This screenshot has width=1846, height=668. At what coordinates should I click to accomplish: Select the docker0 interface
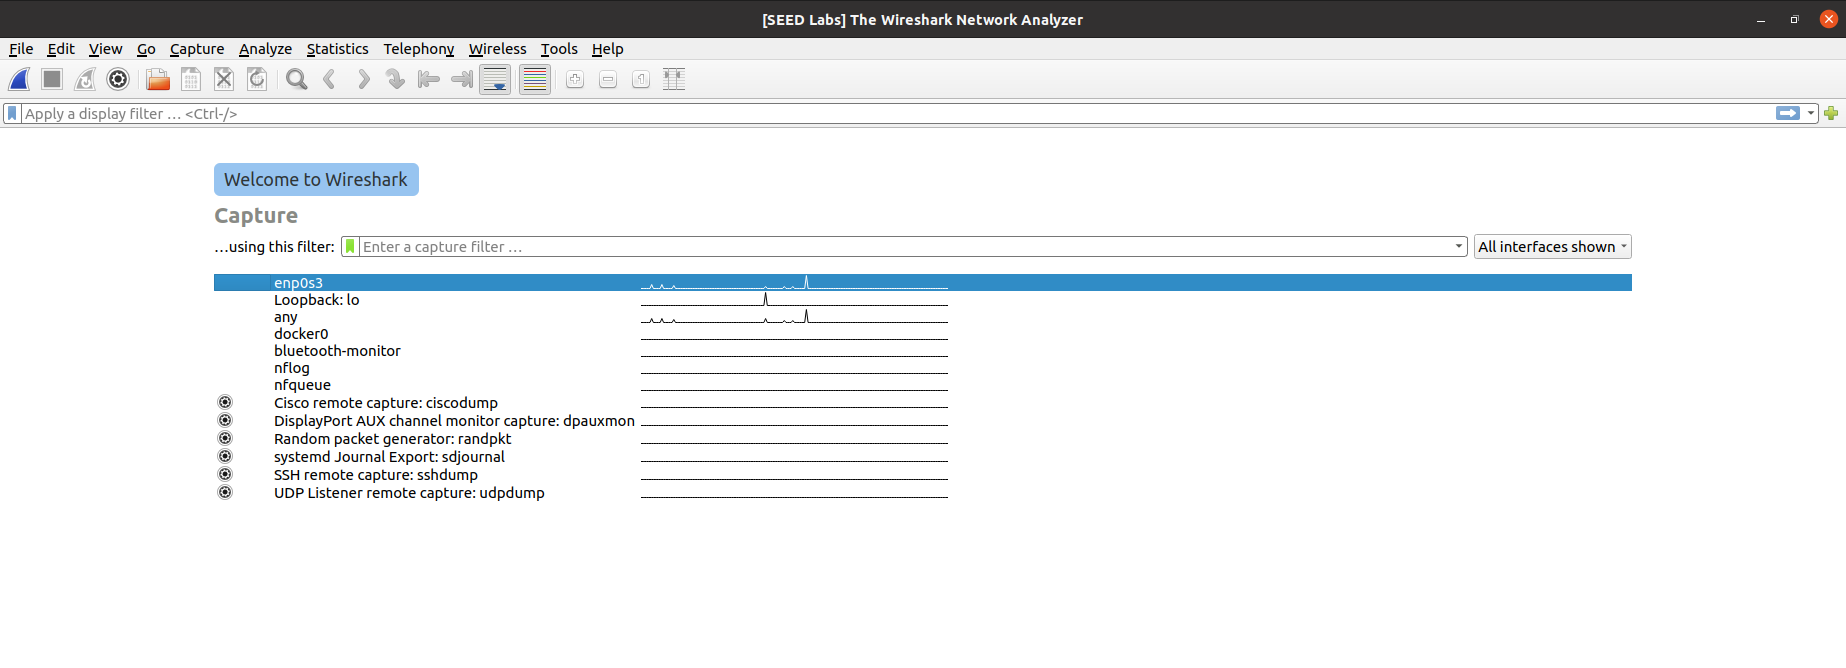click(923, 334)
